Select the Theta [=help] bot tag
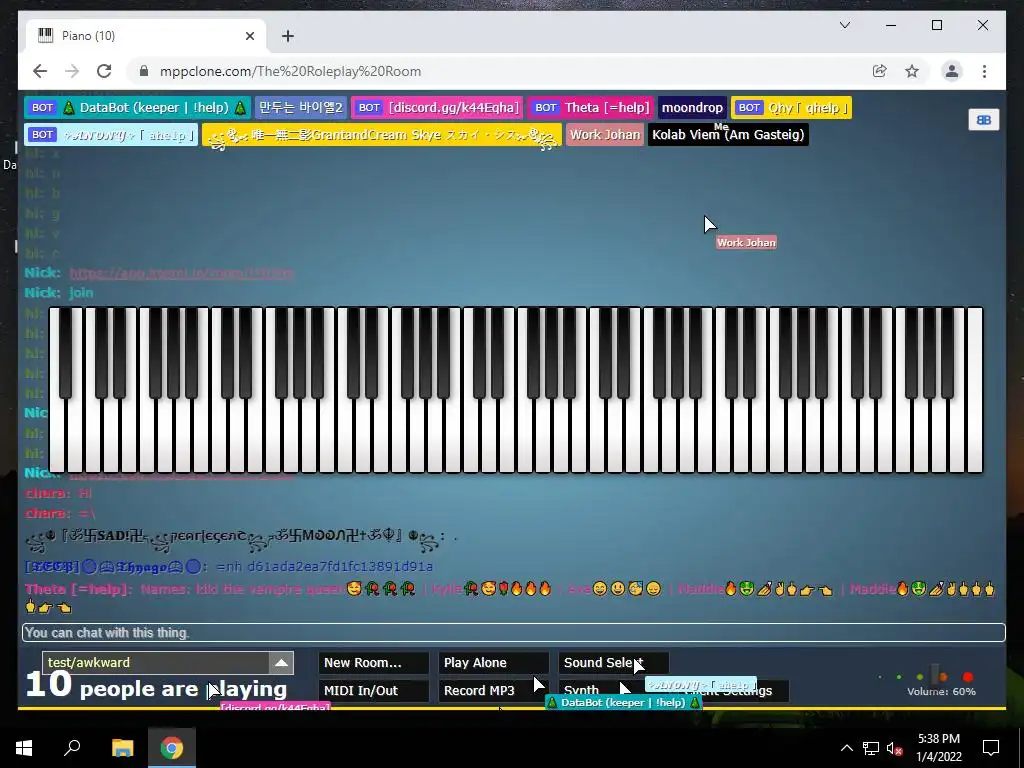The width and height of the screenshot is (1024, 768). 590,108
